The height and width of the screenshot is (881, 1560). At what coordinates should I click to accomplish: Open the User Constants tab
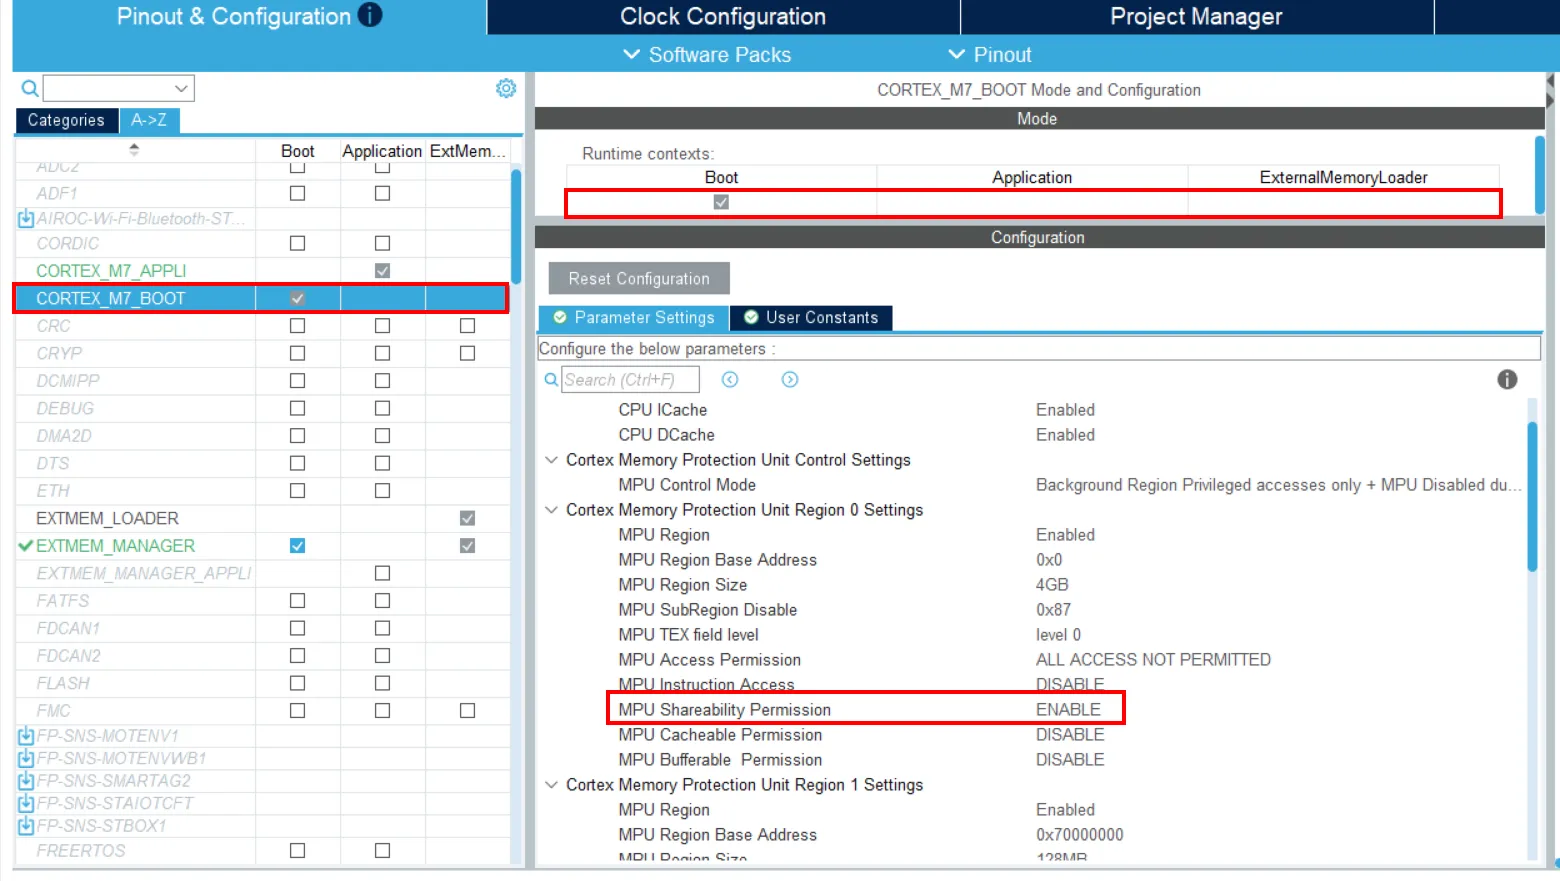coord(811,318)
